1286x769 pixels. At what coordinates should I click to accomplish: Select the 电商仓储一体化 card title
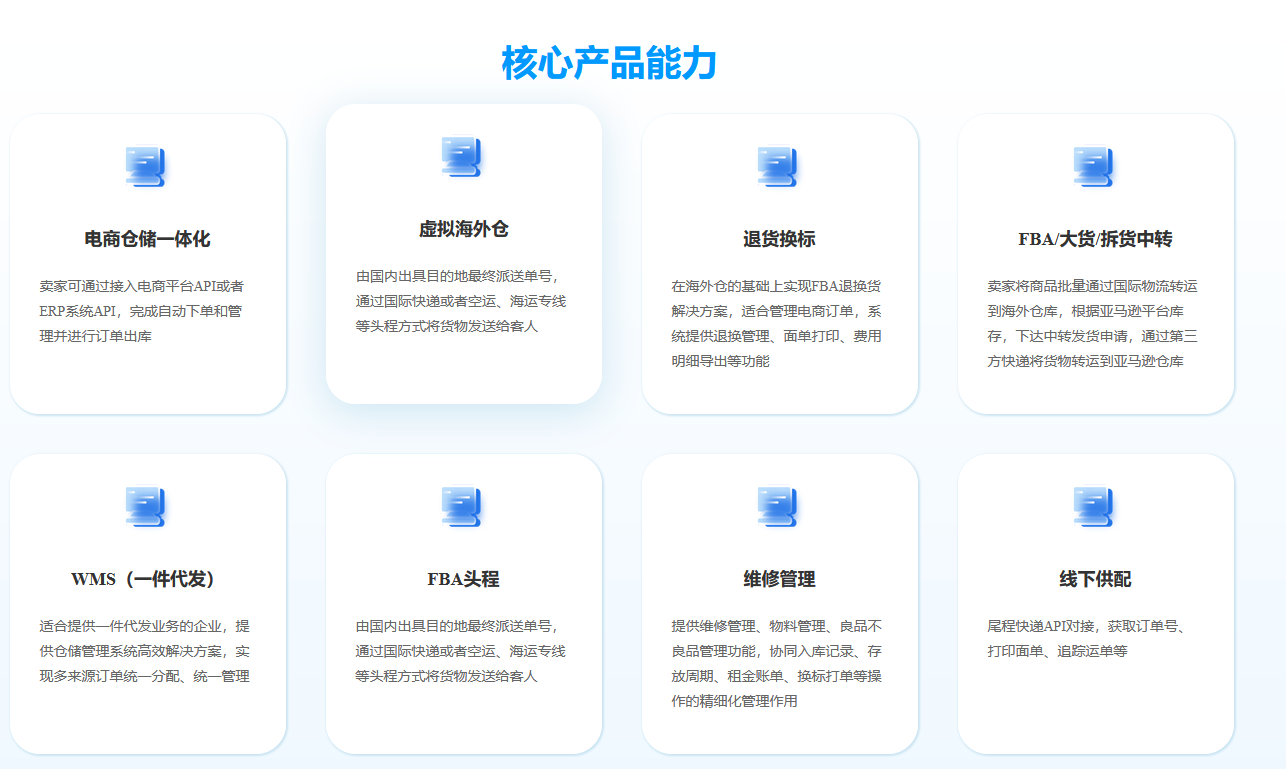coord(147,239)
